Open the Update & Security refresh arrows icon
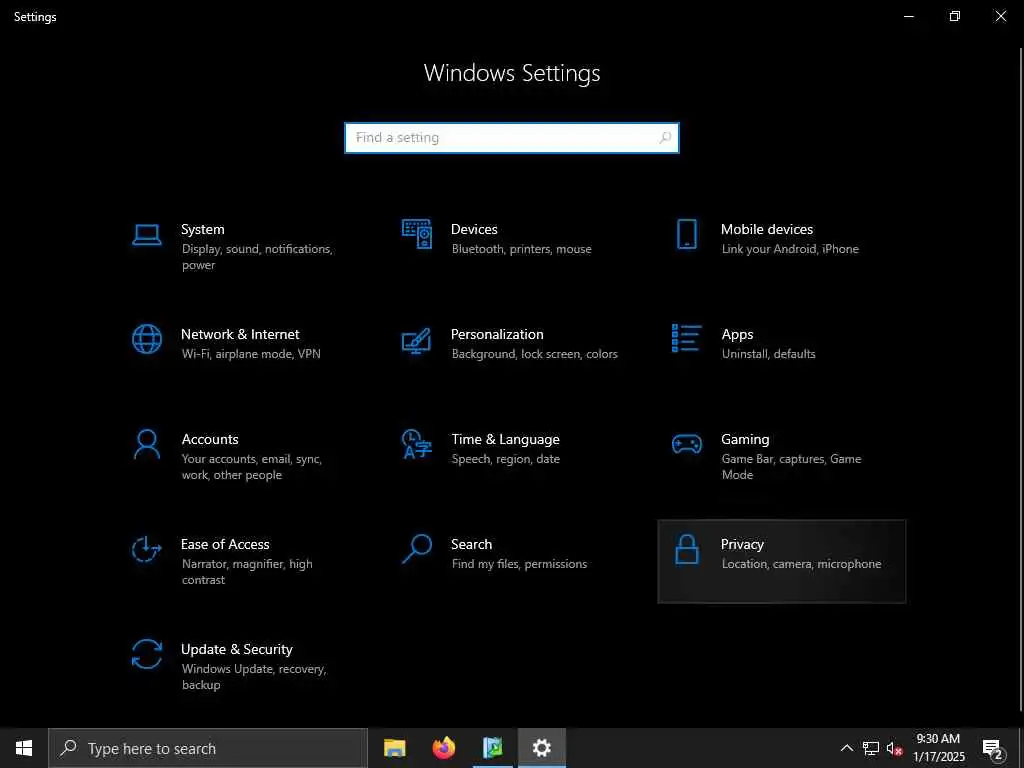The image size is (1024, 768). click(x=146, y=654)
